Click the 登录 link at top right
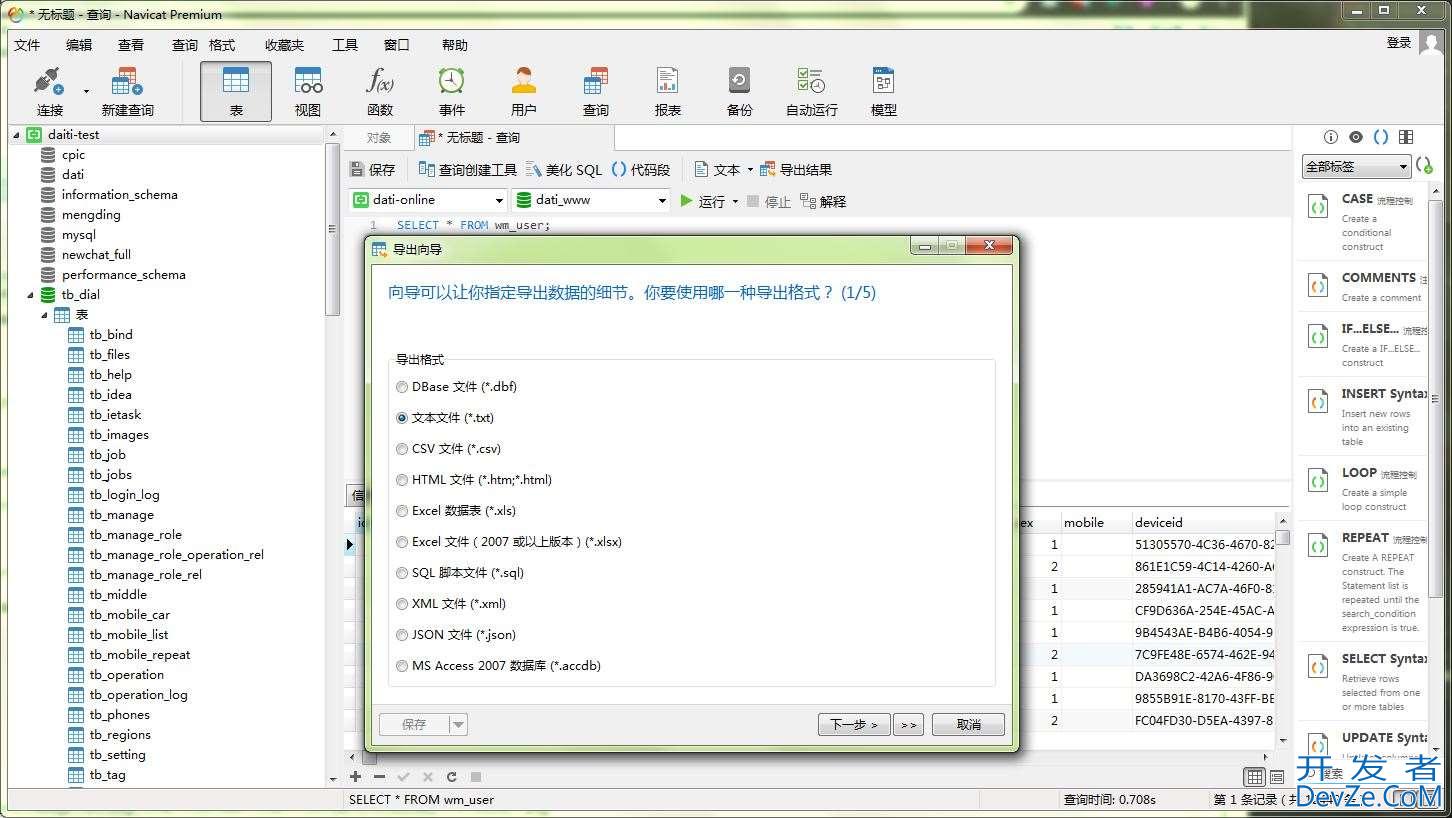The height and width of the screenshot is (818, 1452). (1399, 42)
